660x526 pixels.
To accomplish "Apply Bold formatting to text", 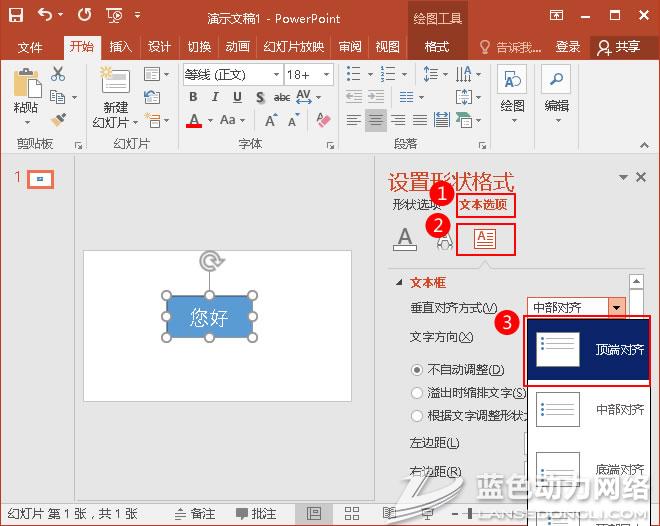I will pyautogui.click(x=193, y=97).
